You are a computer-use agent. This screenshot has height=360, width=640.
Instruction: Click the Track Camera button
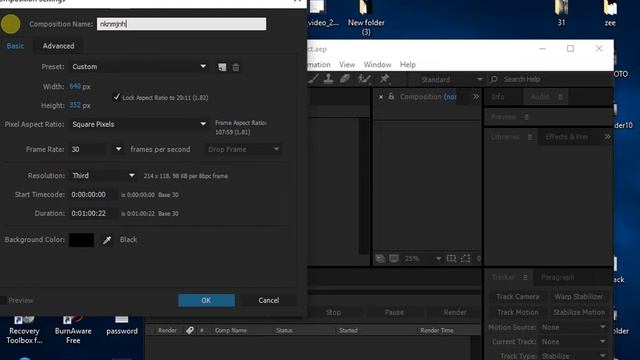coord(518,297)
